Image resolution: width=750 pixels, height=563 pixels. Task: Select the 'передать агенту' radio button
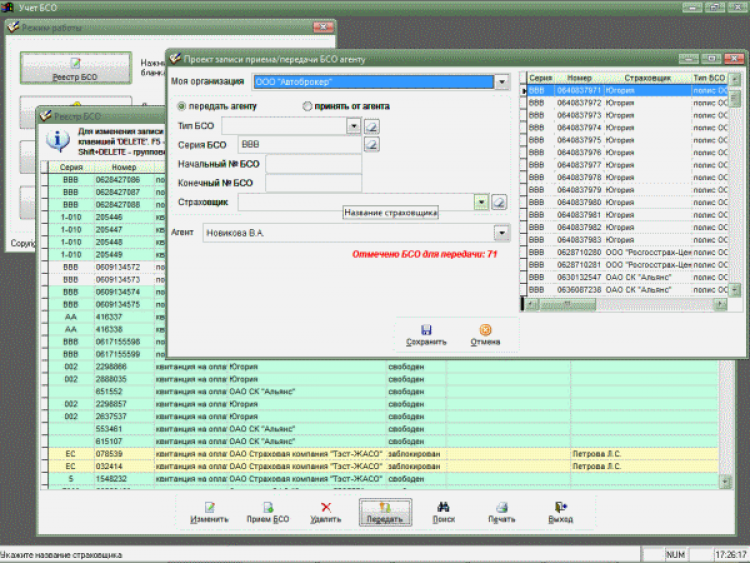point(181,106)
